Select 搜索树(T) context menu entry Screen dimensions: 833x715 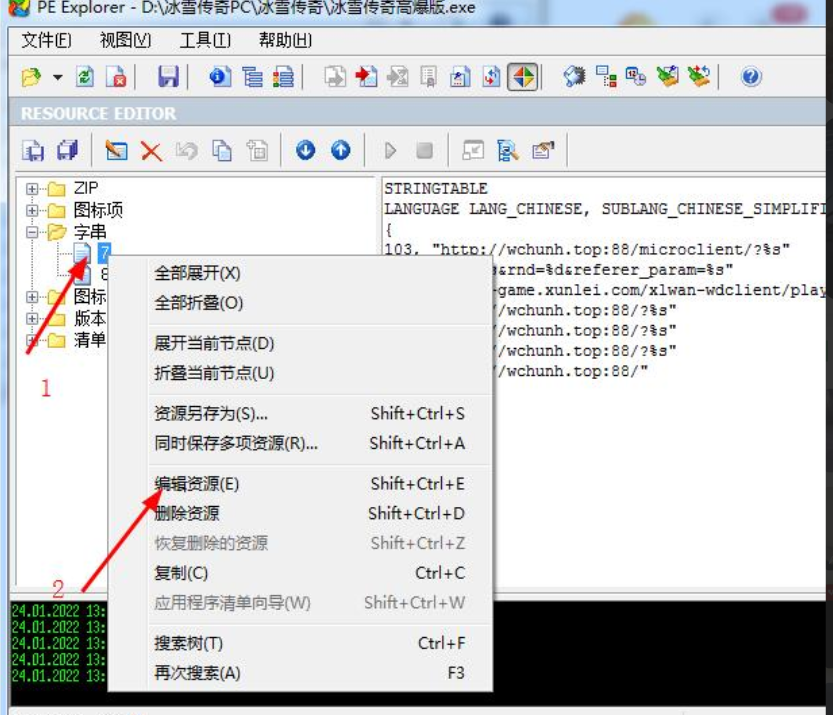point(188,643)
